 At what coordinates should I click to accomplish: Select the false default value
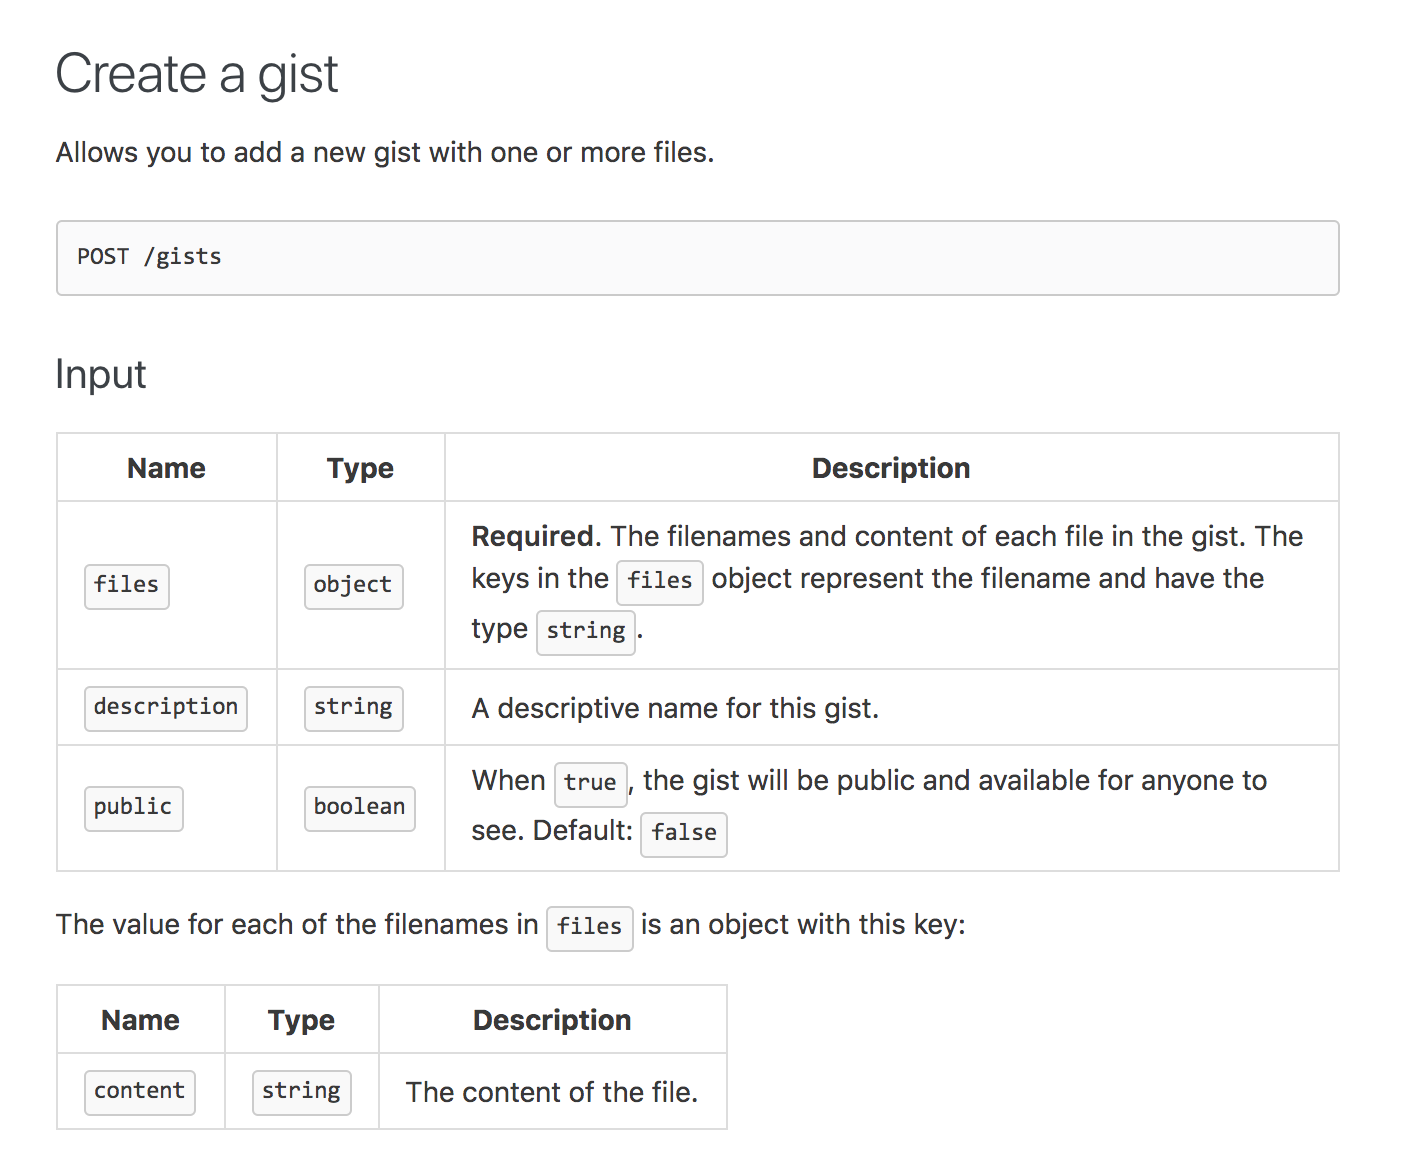[x=683, y=834]
